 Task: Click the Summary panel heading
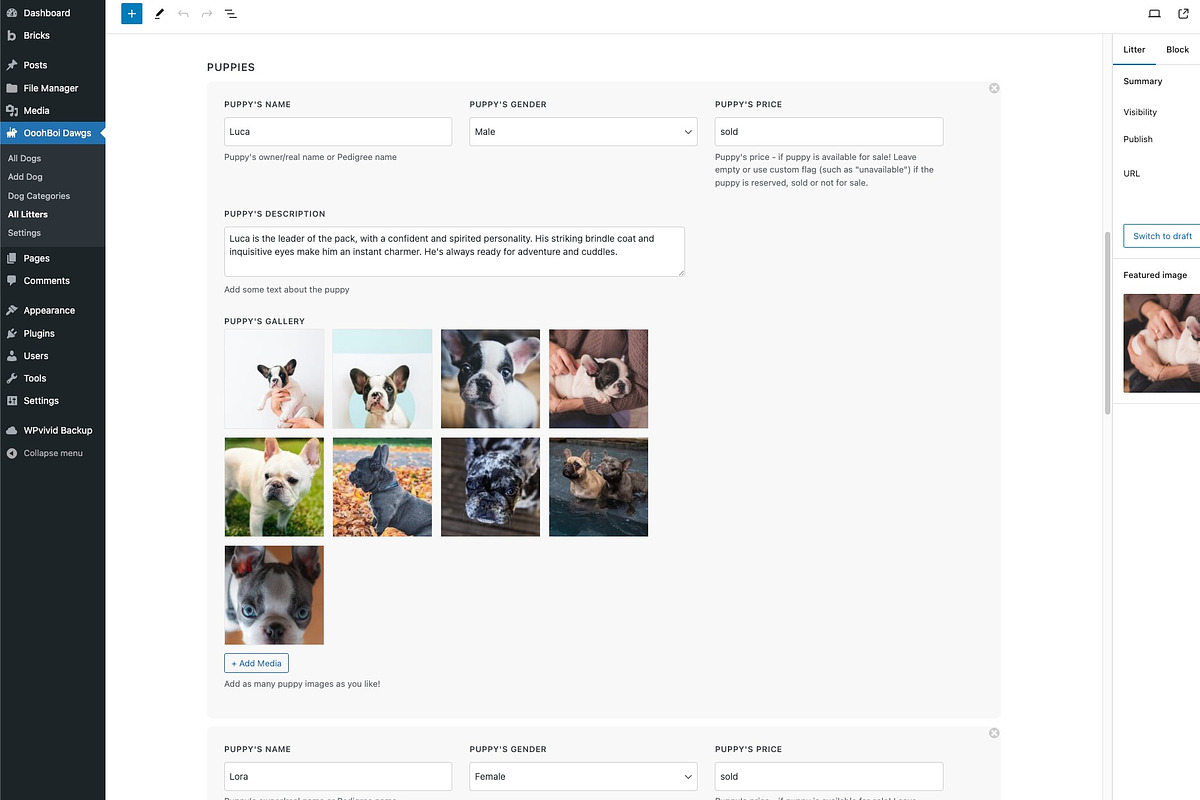[1143, 81]
